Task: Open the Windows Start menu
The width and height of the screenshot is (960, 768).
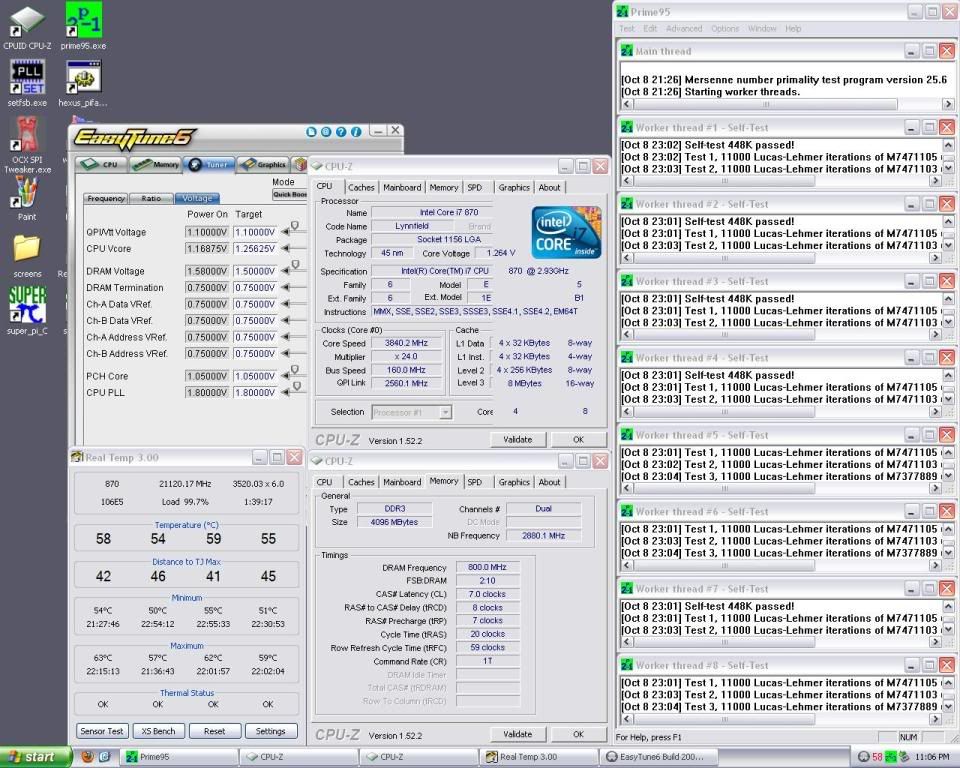Action: pos(35,757)
